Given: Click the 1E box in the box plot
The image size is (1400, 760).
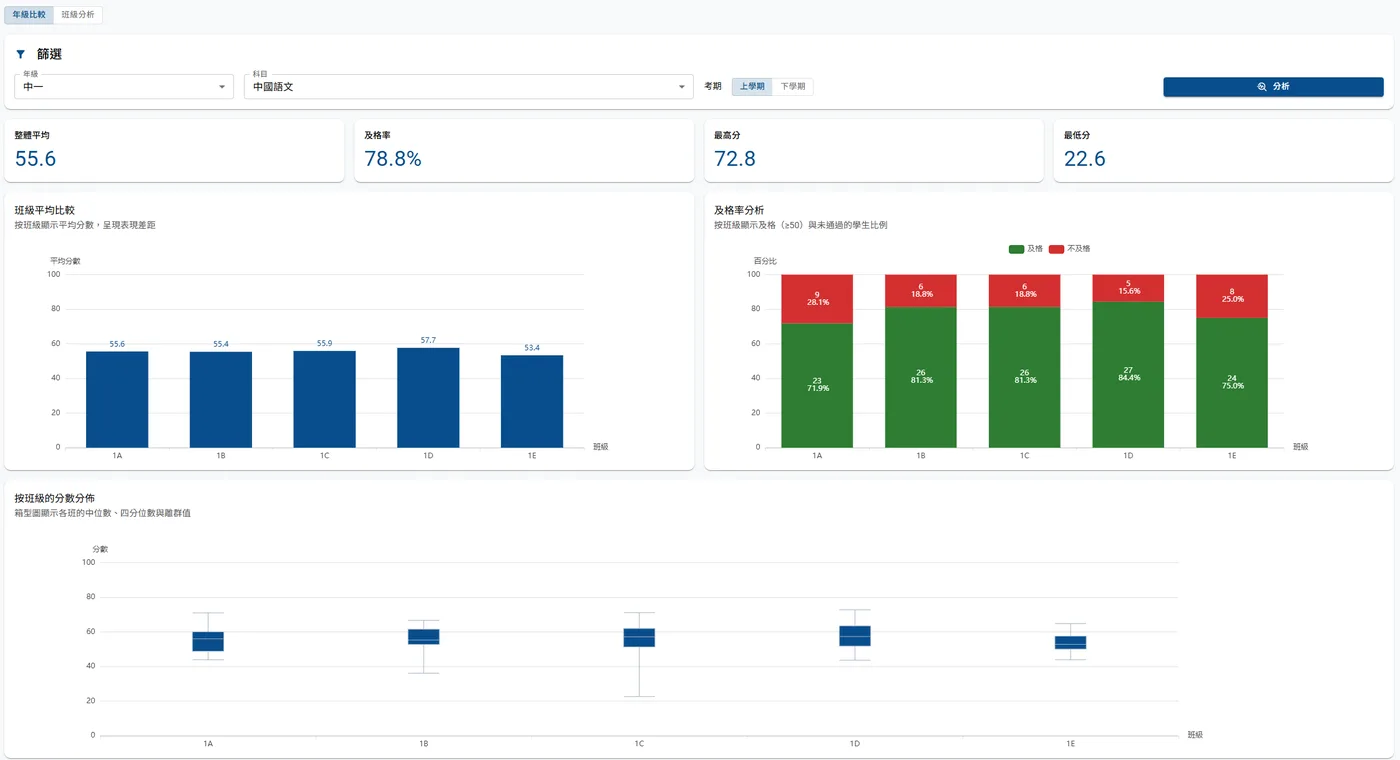Looking at the screenshot, I should (1070, 642).
